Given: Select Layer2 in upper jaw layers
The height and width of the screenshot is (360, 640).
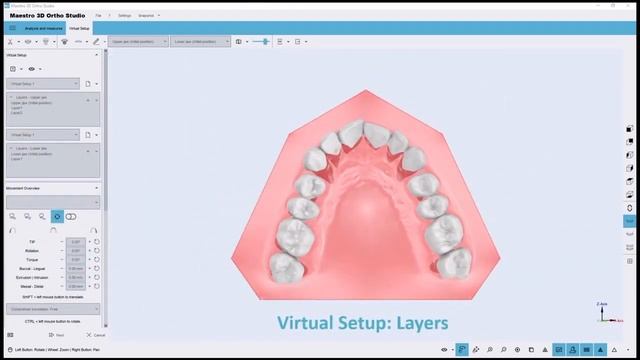Looking at the screenshot, I should pos(17,113).
